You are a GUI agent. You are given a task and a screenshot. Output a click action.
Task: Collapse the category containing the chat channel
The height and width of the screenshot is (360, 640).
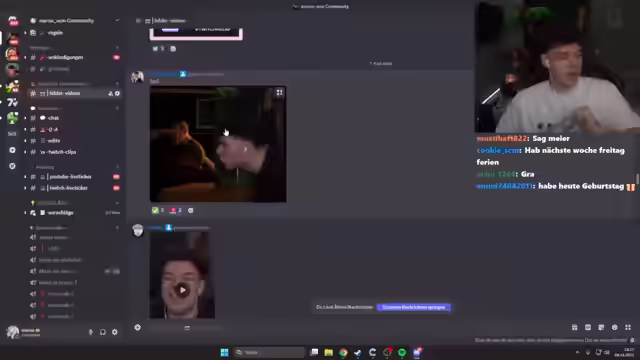[x=46, y=109]
